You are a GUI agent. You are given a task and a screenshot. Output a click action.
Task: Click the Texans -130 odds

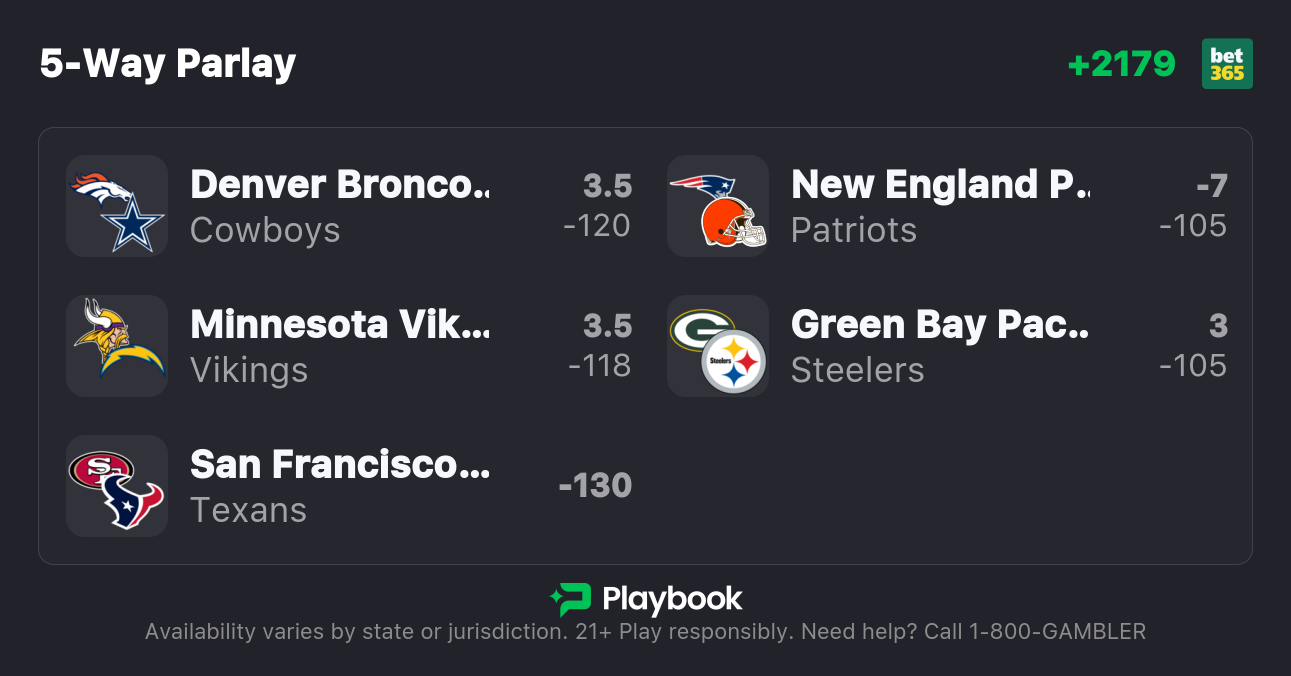point(595,486)
